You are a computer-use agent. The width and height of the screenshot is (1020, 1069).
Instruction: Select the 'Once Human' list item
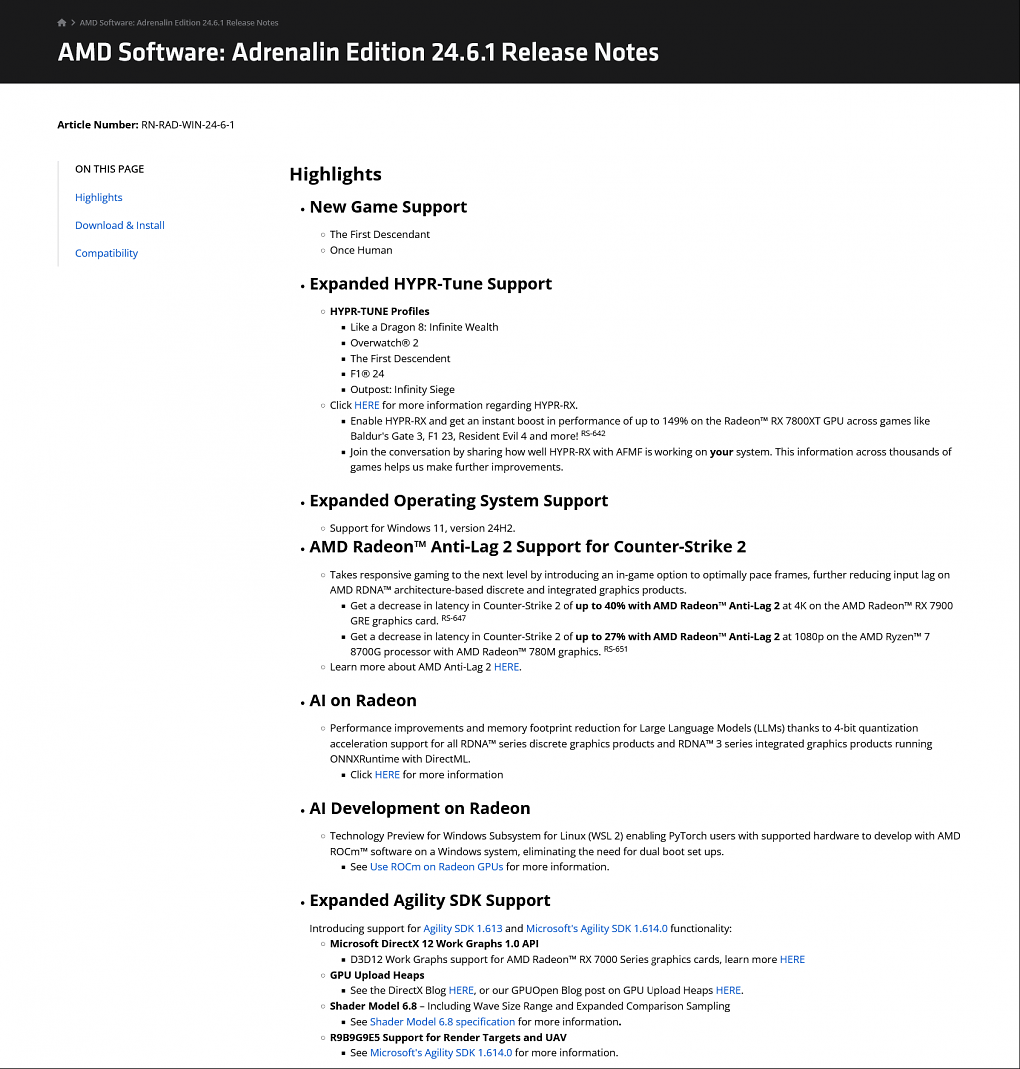pos(361,250)
